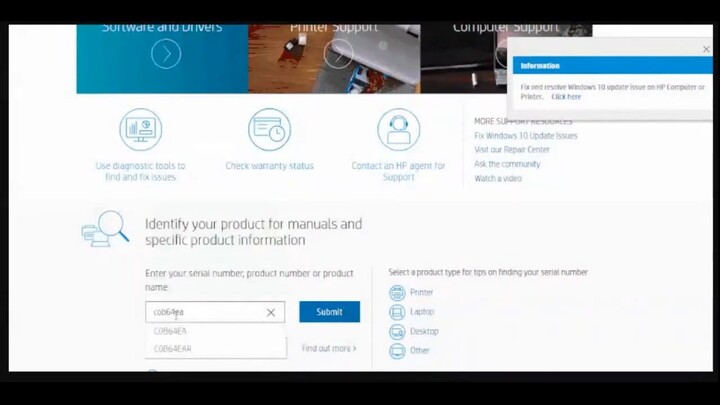Open Software and Drivers arrow circle
The image size is (720, 405).
pos(166,54)
